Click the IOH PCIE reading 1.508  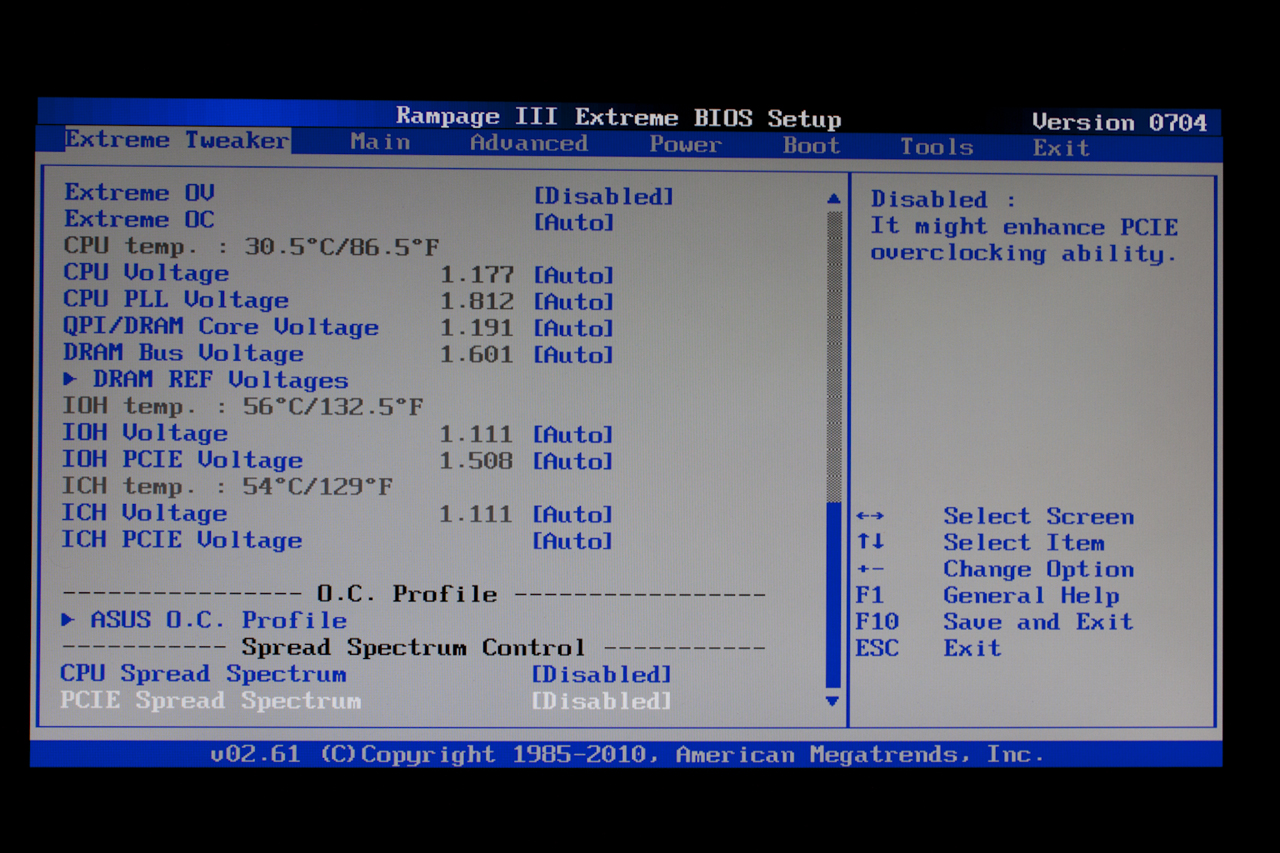tap(476, 461)
